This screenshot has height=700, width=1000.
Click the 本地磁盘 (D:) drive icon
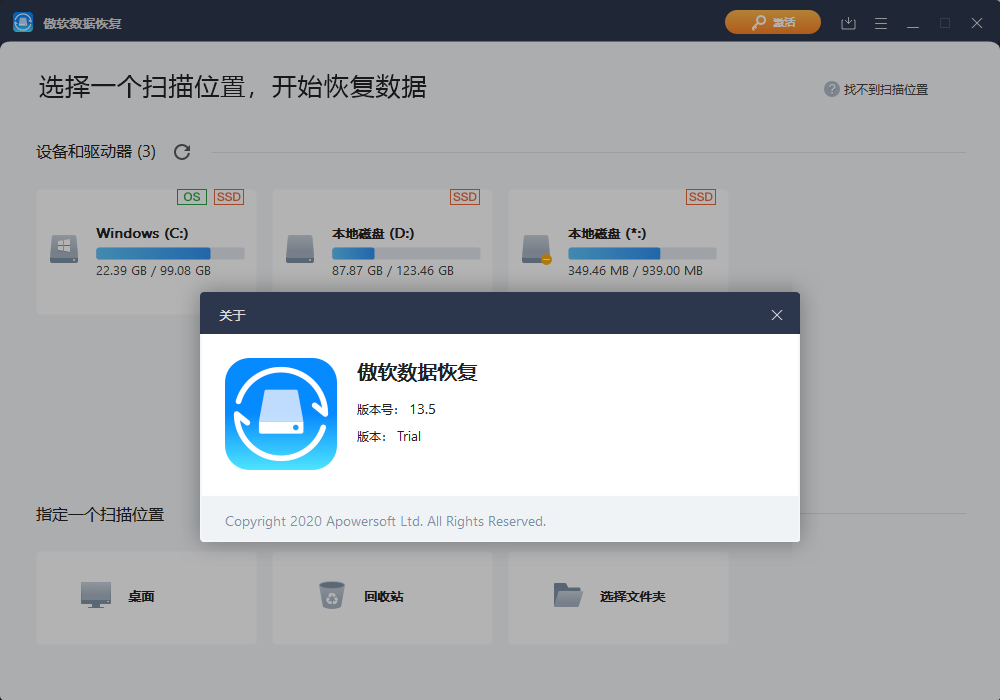pyautogui.click(x=300, y=248)
